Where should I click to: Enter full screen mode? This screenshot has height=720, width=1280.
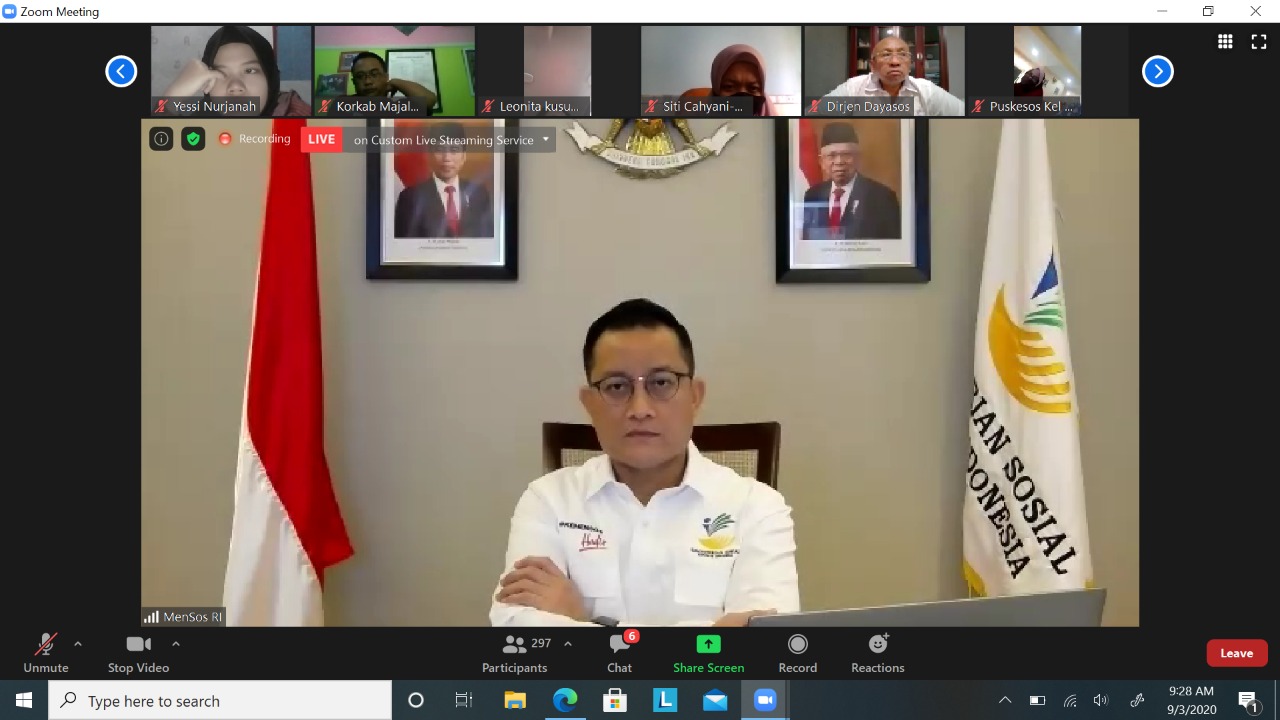coord(1258,41)
